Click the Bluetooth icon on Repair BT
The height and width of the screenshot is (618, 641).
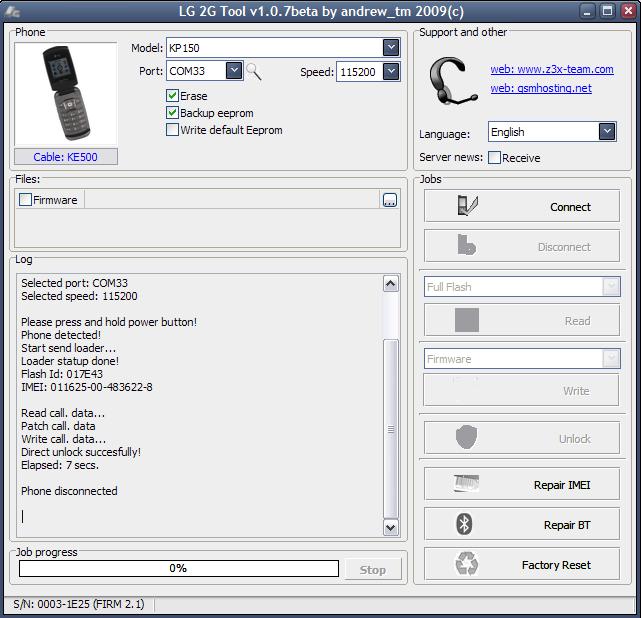click(x=464, y=524)
